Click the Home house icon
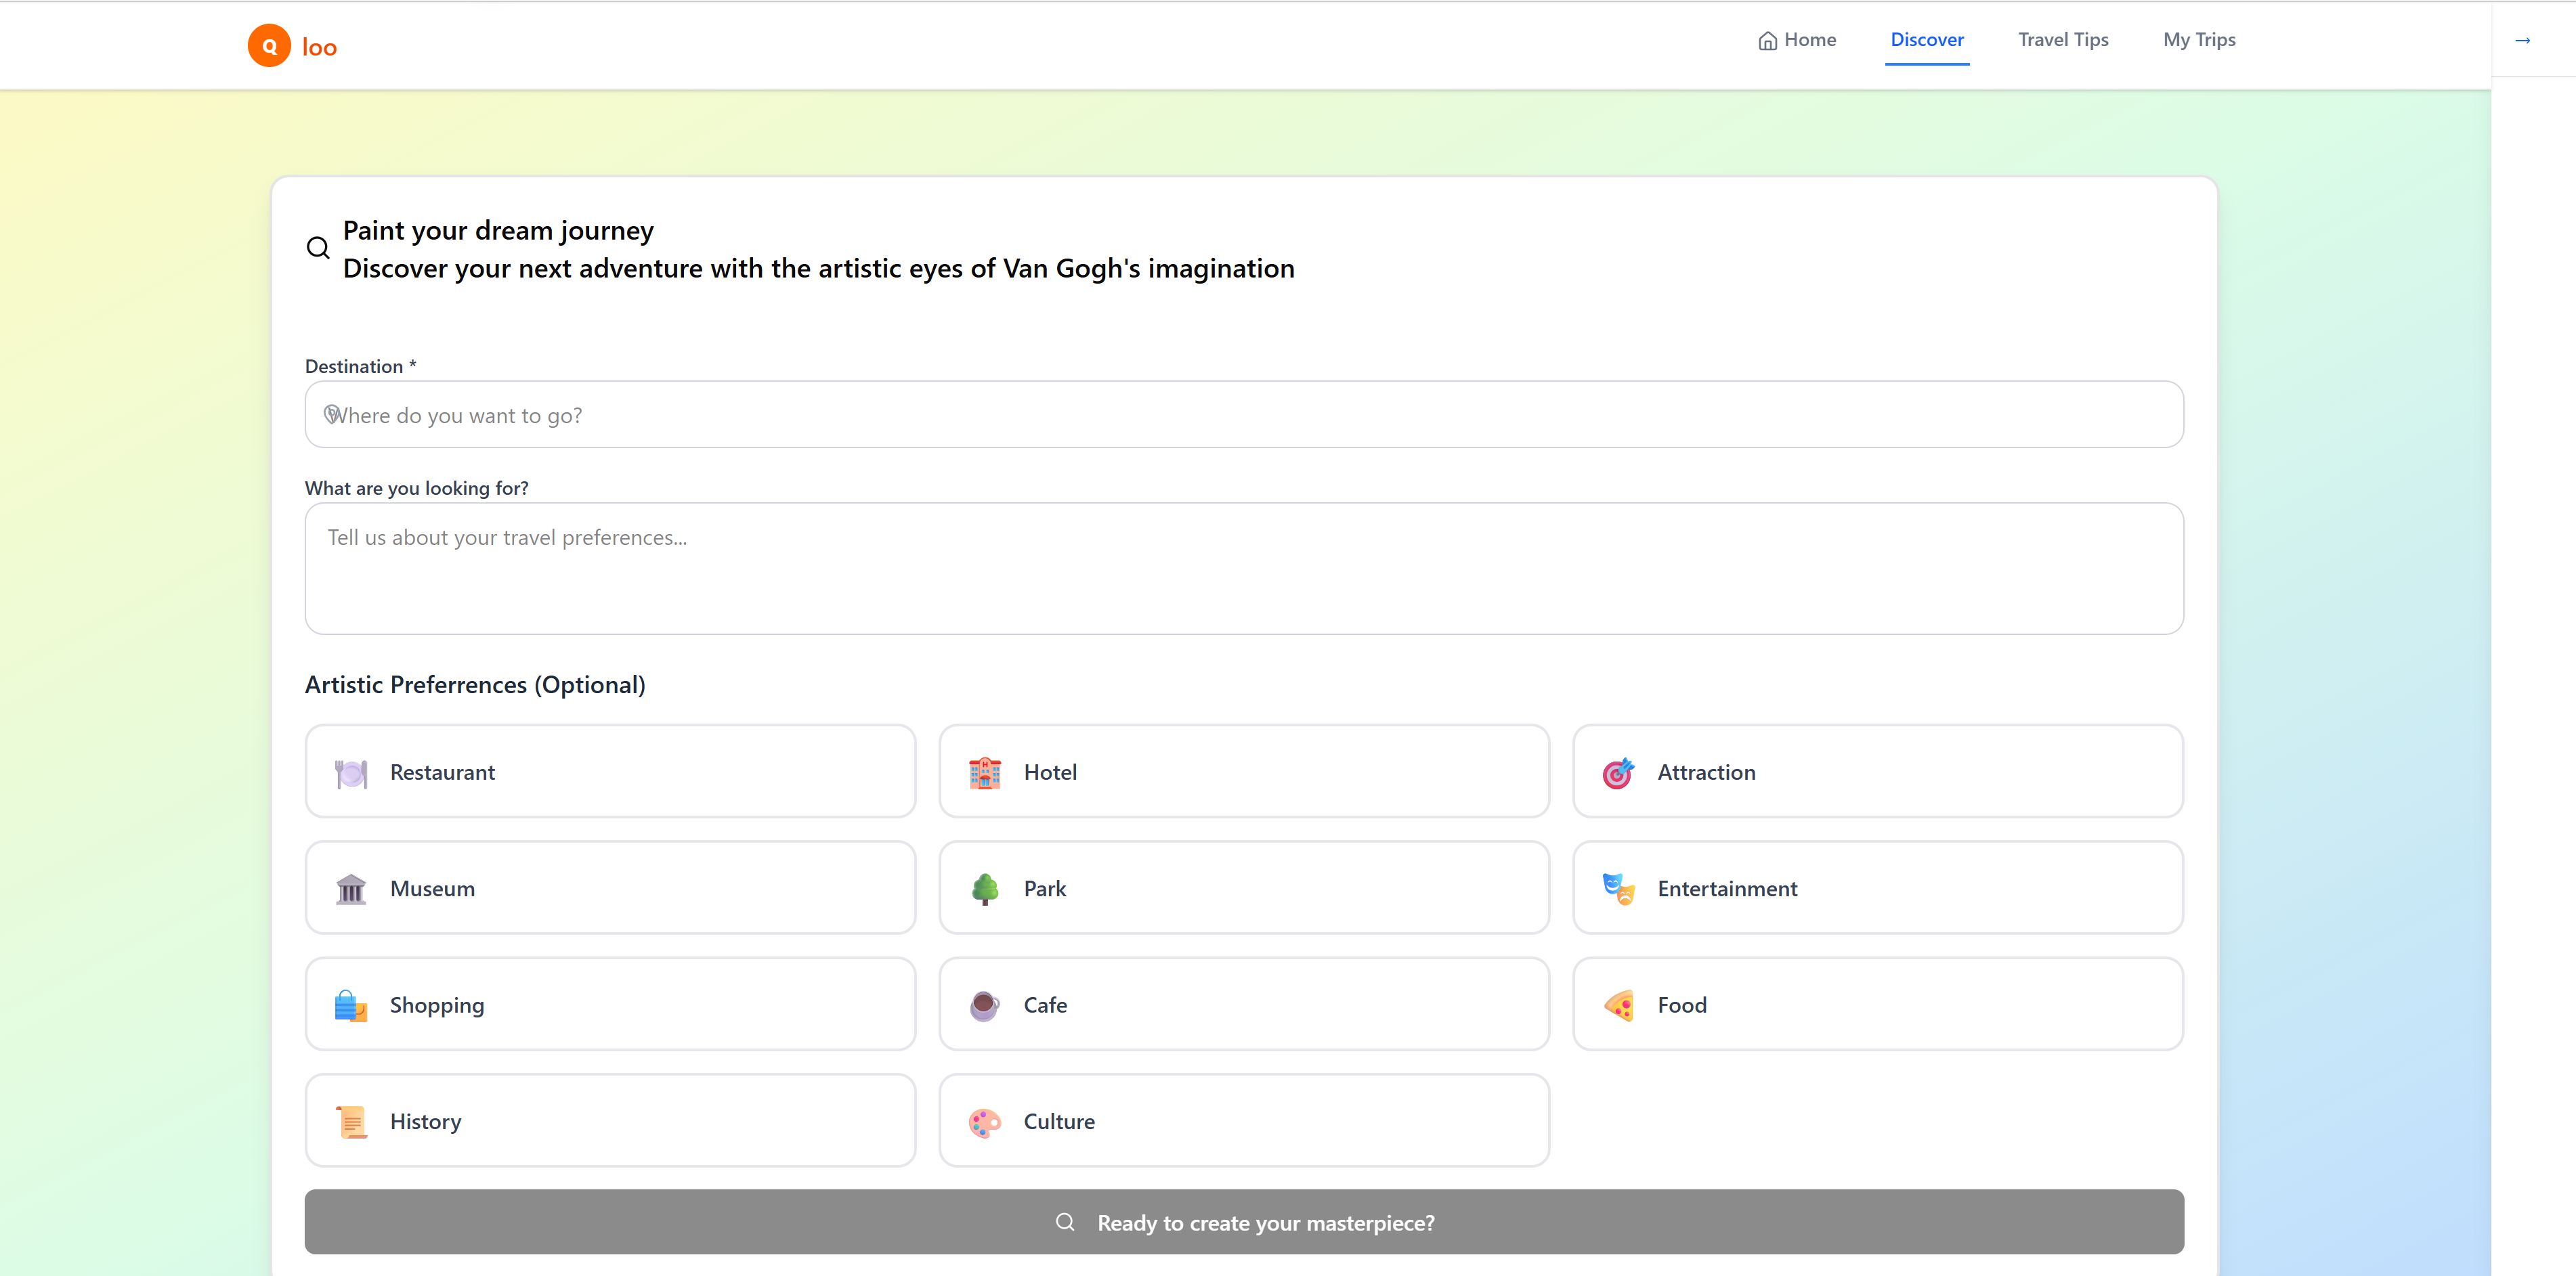 tap(1767, 41)
